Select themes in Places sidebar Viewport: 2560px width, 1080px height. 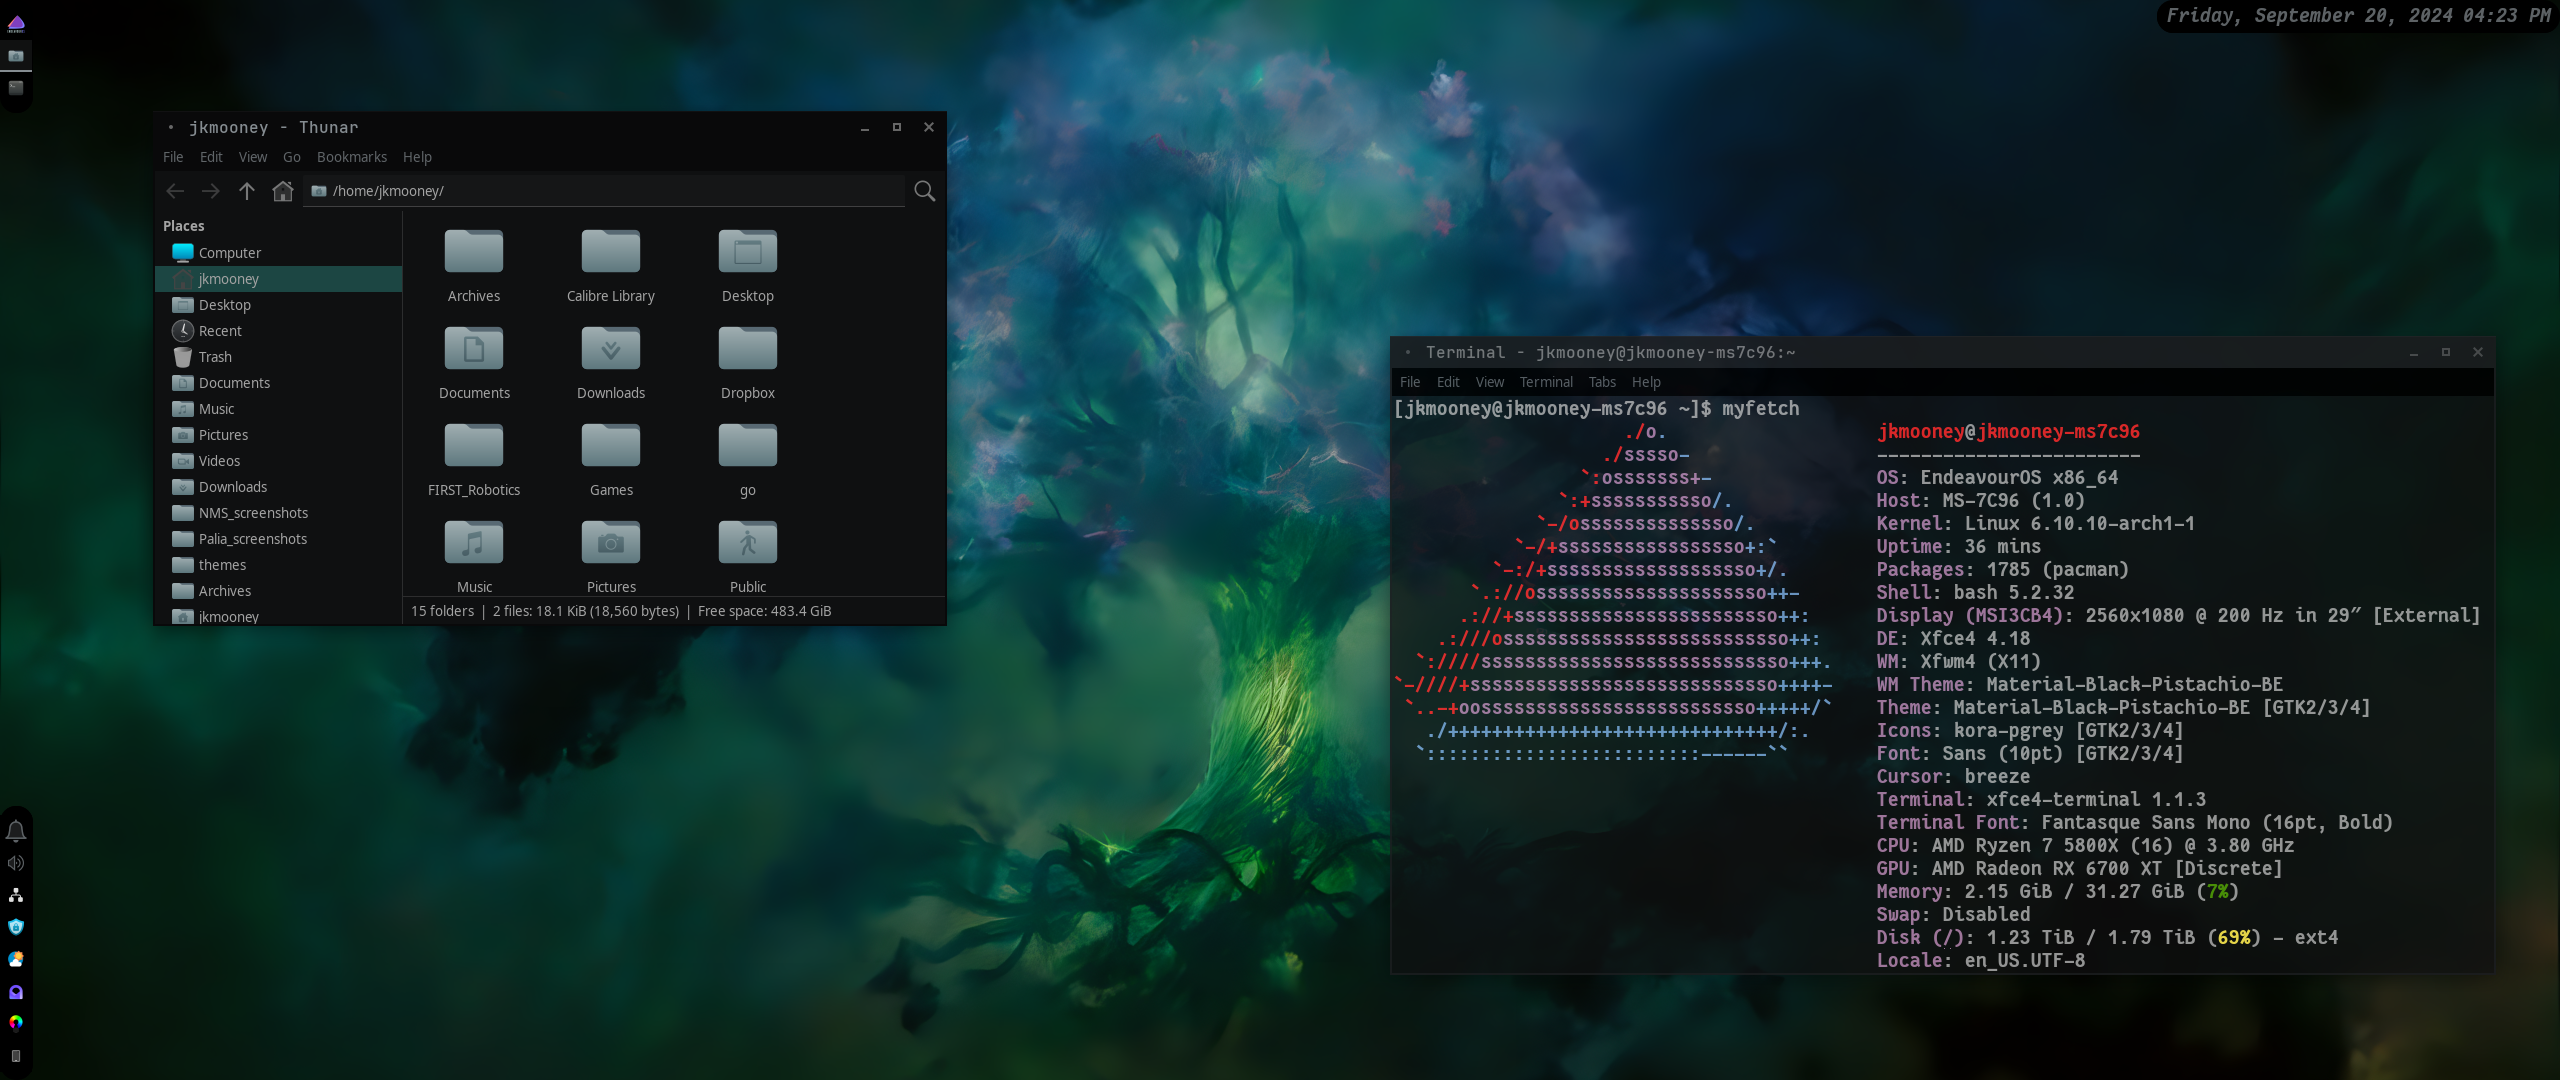[278, 565]
